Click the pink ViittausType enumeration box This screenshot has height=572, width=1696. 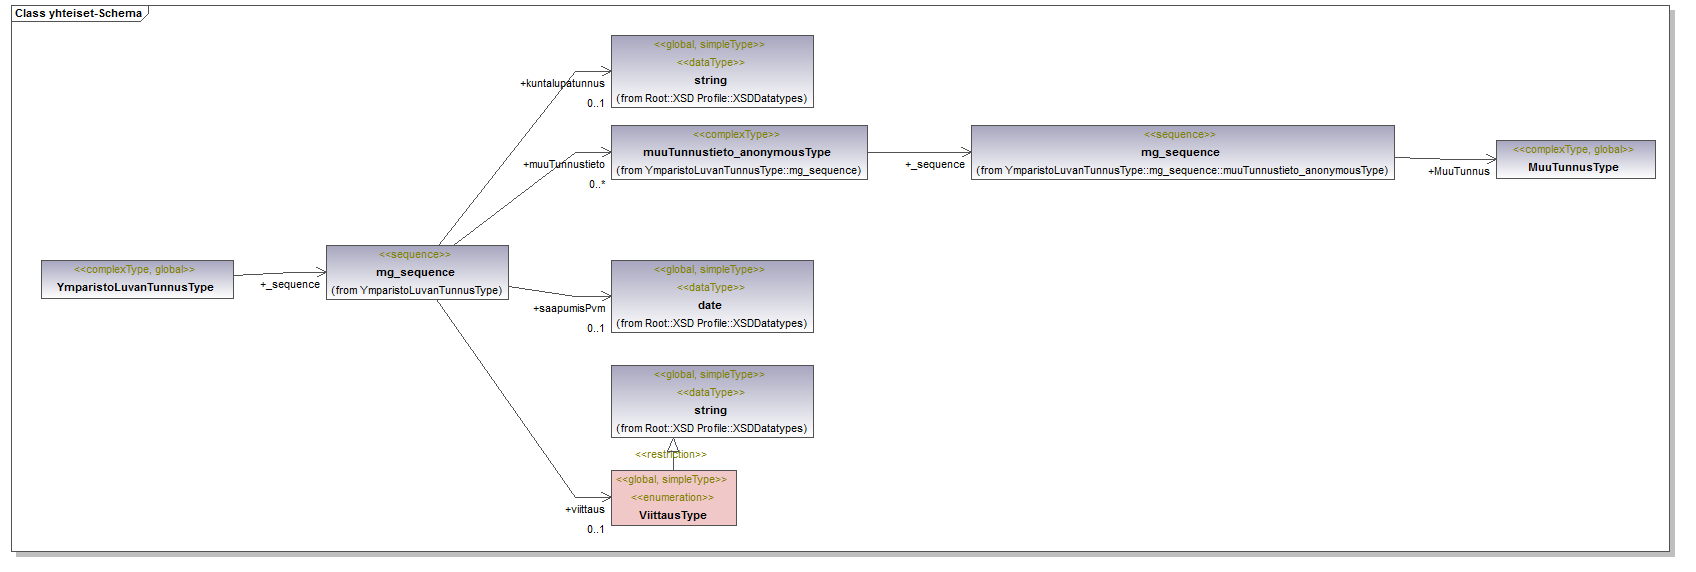point(673,498)
